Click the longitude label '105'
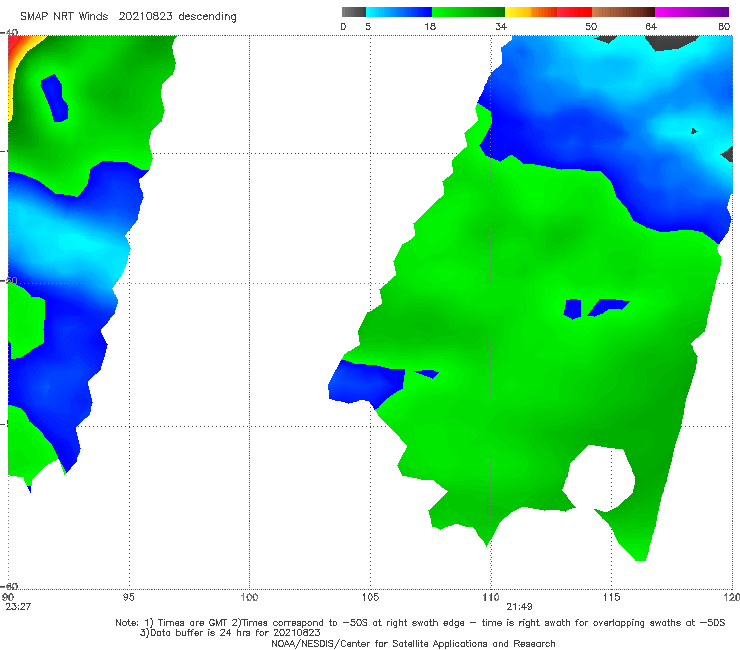This screenshot has height=650, width=740. (x=370, y=597)
